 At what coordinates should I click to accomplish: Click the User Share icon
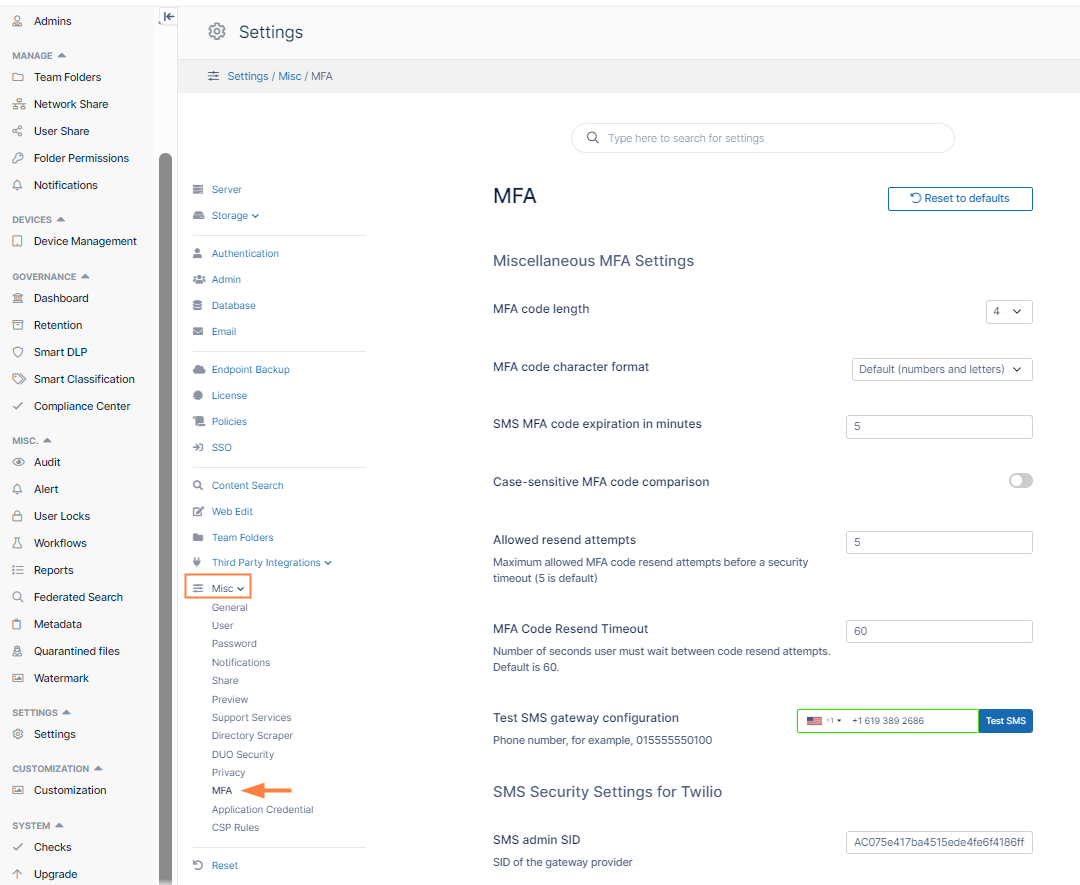(x=19, y=131)
